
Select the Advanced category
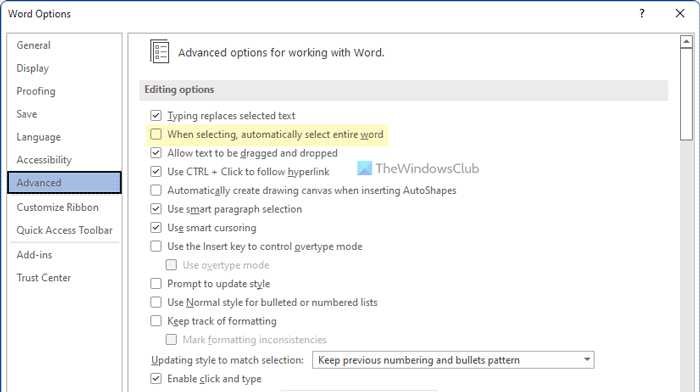point(64,183)
